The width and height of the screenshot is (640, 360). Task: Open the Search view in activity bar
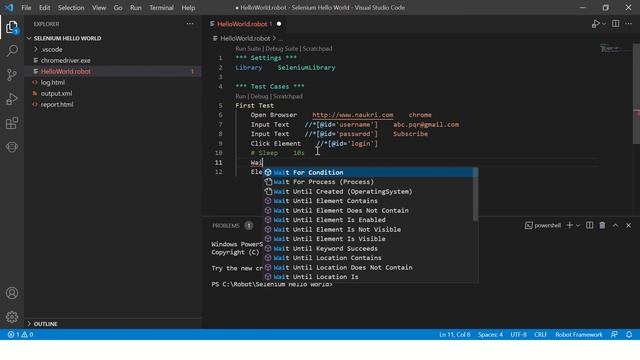pyautogui.click(x=12, y=51)
